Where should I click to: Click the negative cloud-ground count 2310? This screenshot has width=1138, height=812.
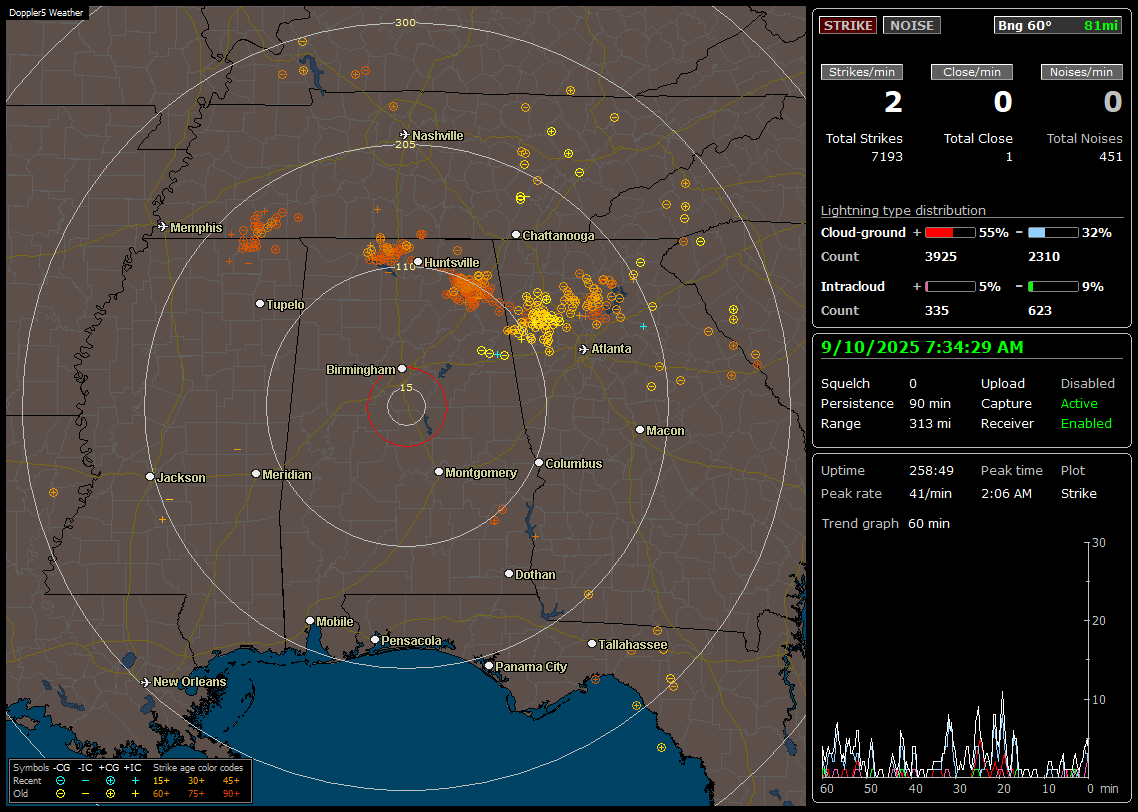point(1044,257)
